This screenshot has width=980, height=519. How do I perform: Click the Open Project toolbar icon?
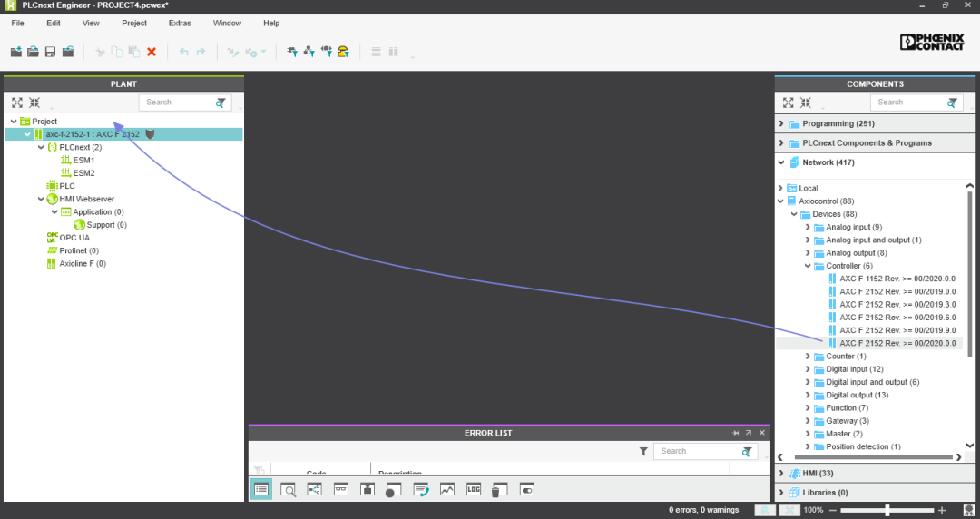pos(32,51)
